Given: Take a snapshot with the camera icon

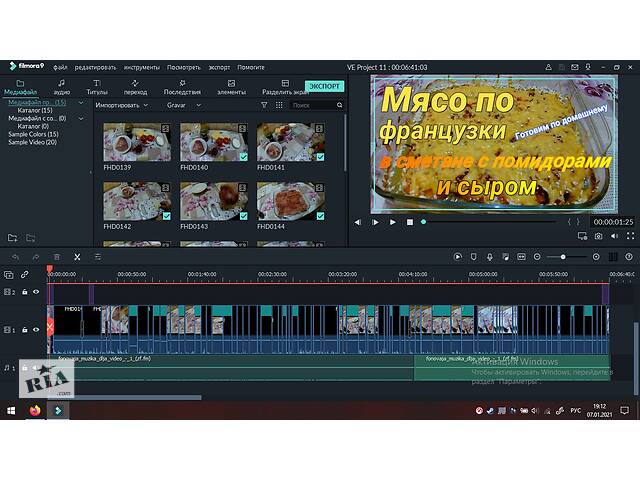Looking at the screenshot, I should [598, 237].
